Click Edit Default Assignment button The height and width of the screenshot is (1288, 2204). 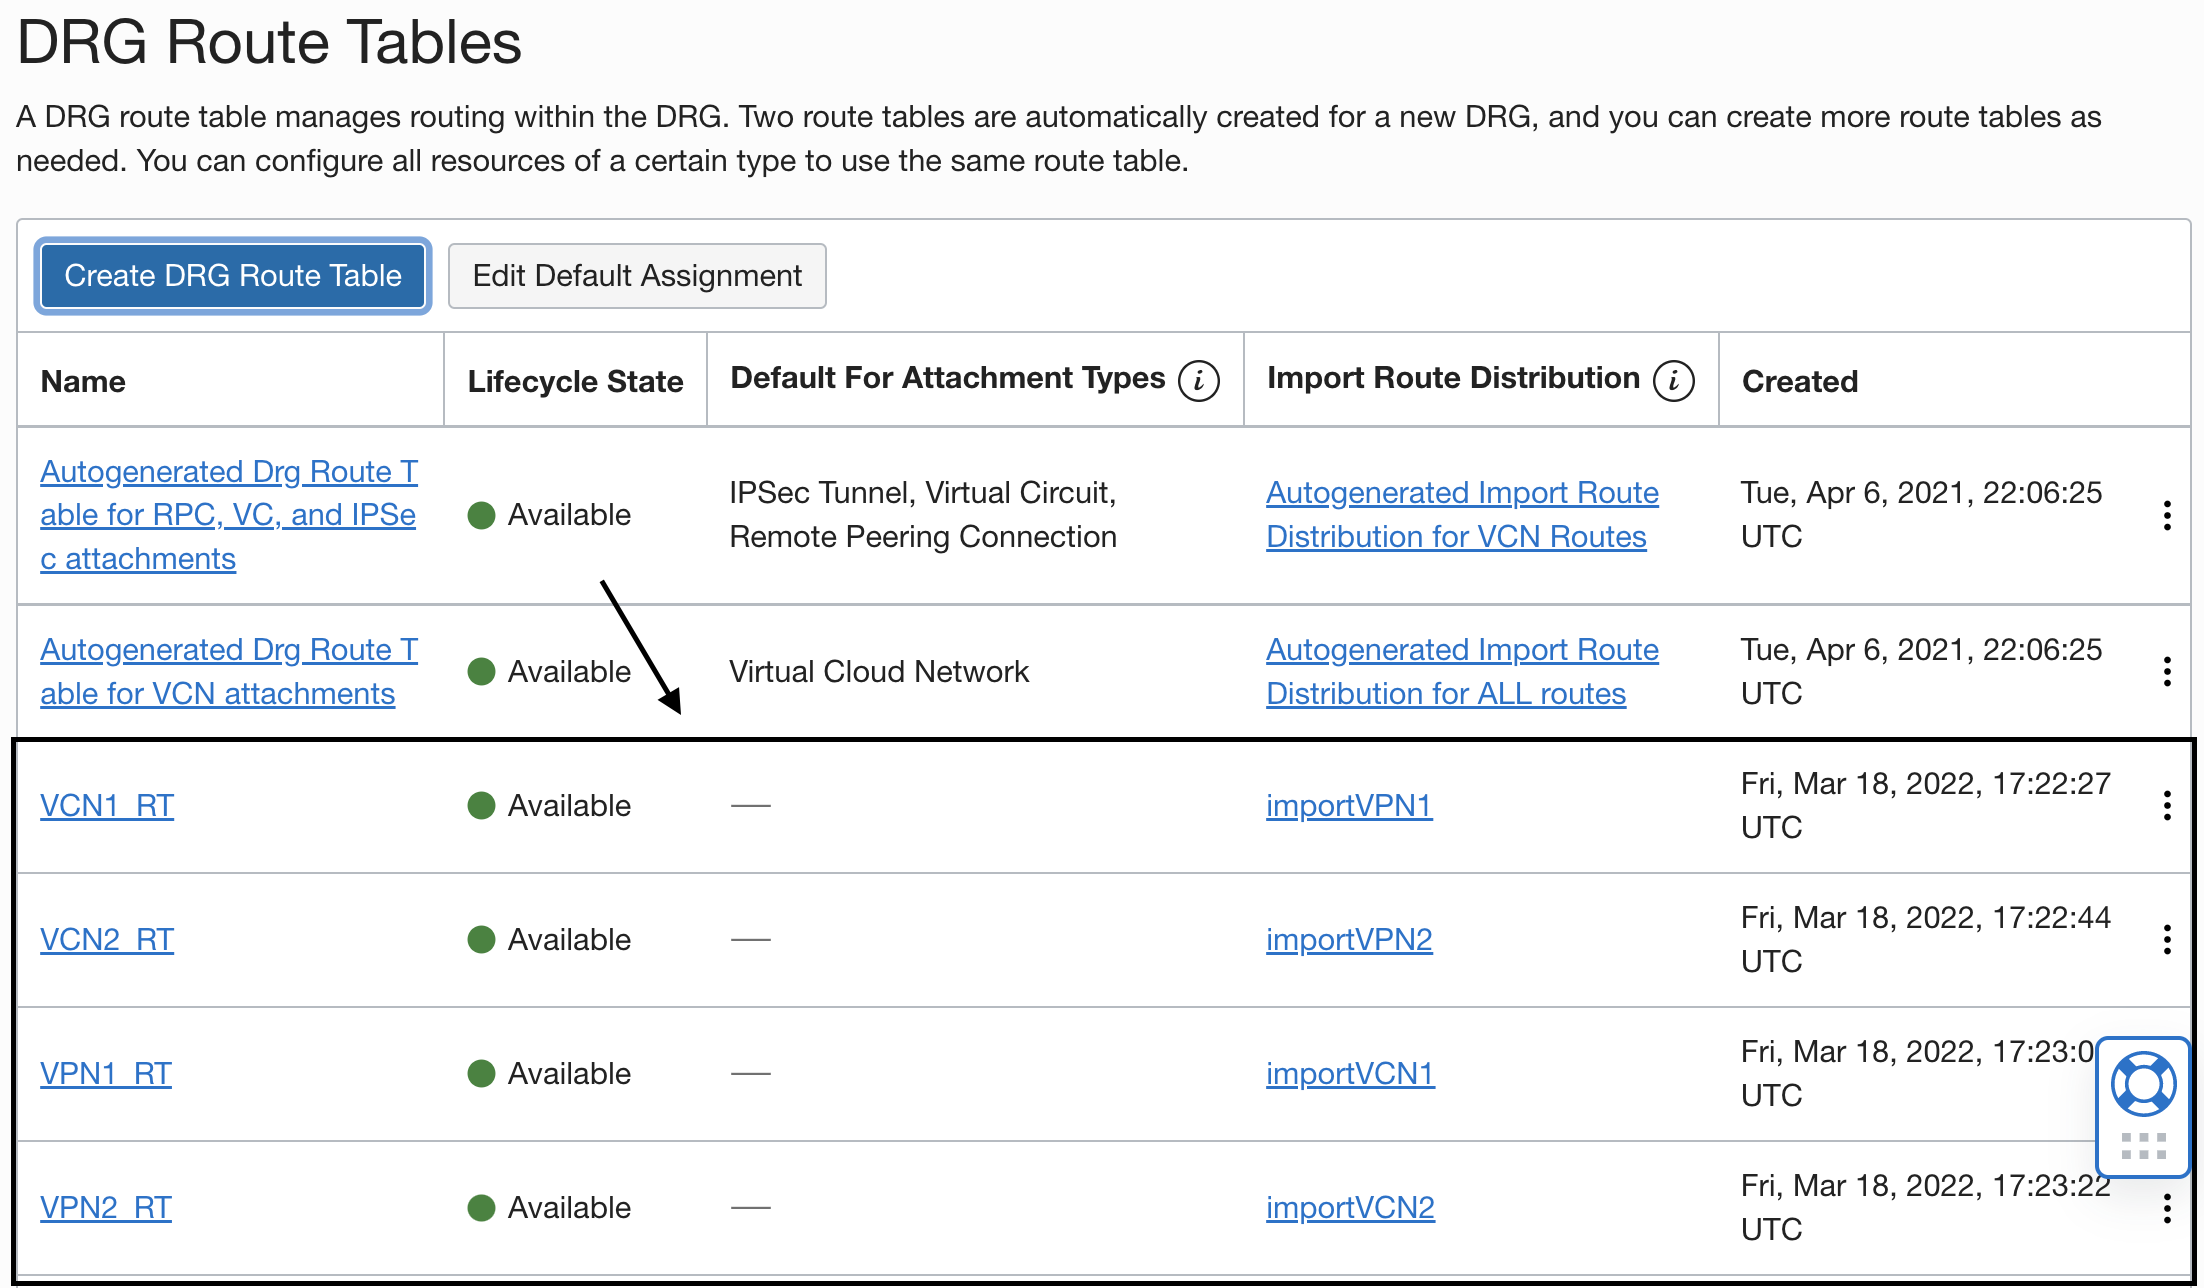pos(637,276)
